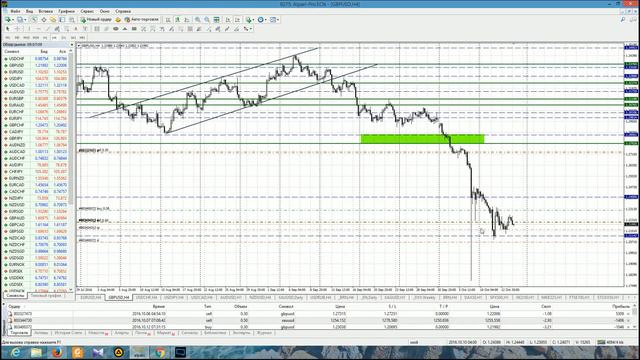The height and width of the screenshot is (360, 640).
Task: Show the Market Watch window icon
Action: pyautogui.click(x=34, y=20)
